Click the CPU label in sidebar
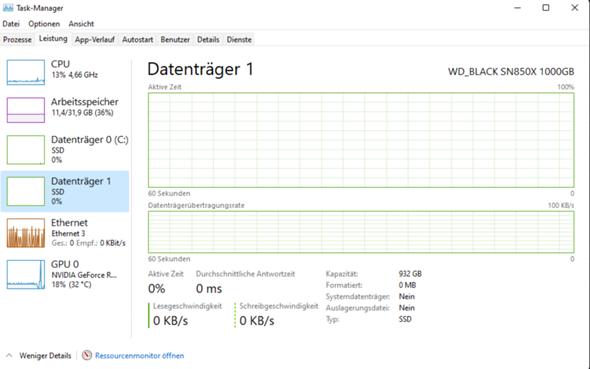The height and width of the screenshot is (369, 590). point(61,64)
